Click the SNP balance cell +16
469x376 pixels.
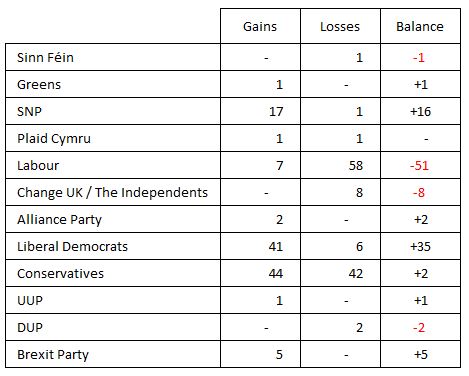pos(420,111)
